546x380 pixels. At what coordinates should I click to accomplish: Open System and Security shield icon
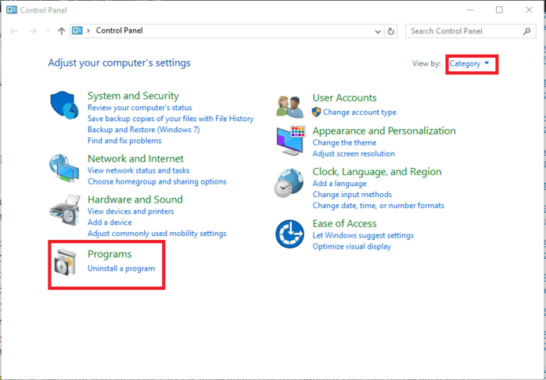click(64, 105)
